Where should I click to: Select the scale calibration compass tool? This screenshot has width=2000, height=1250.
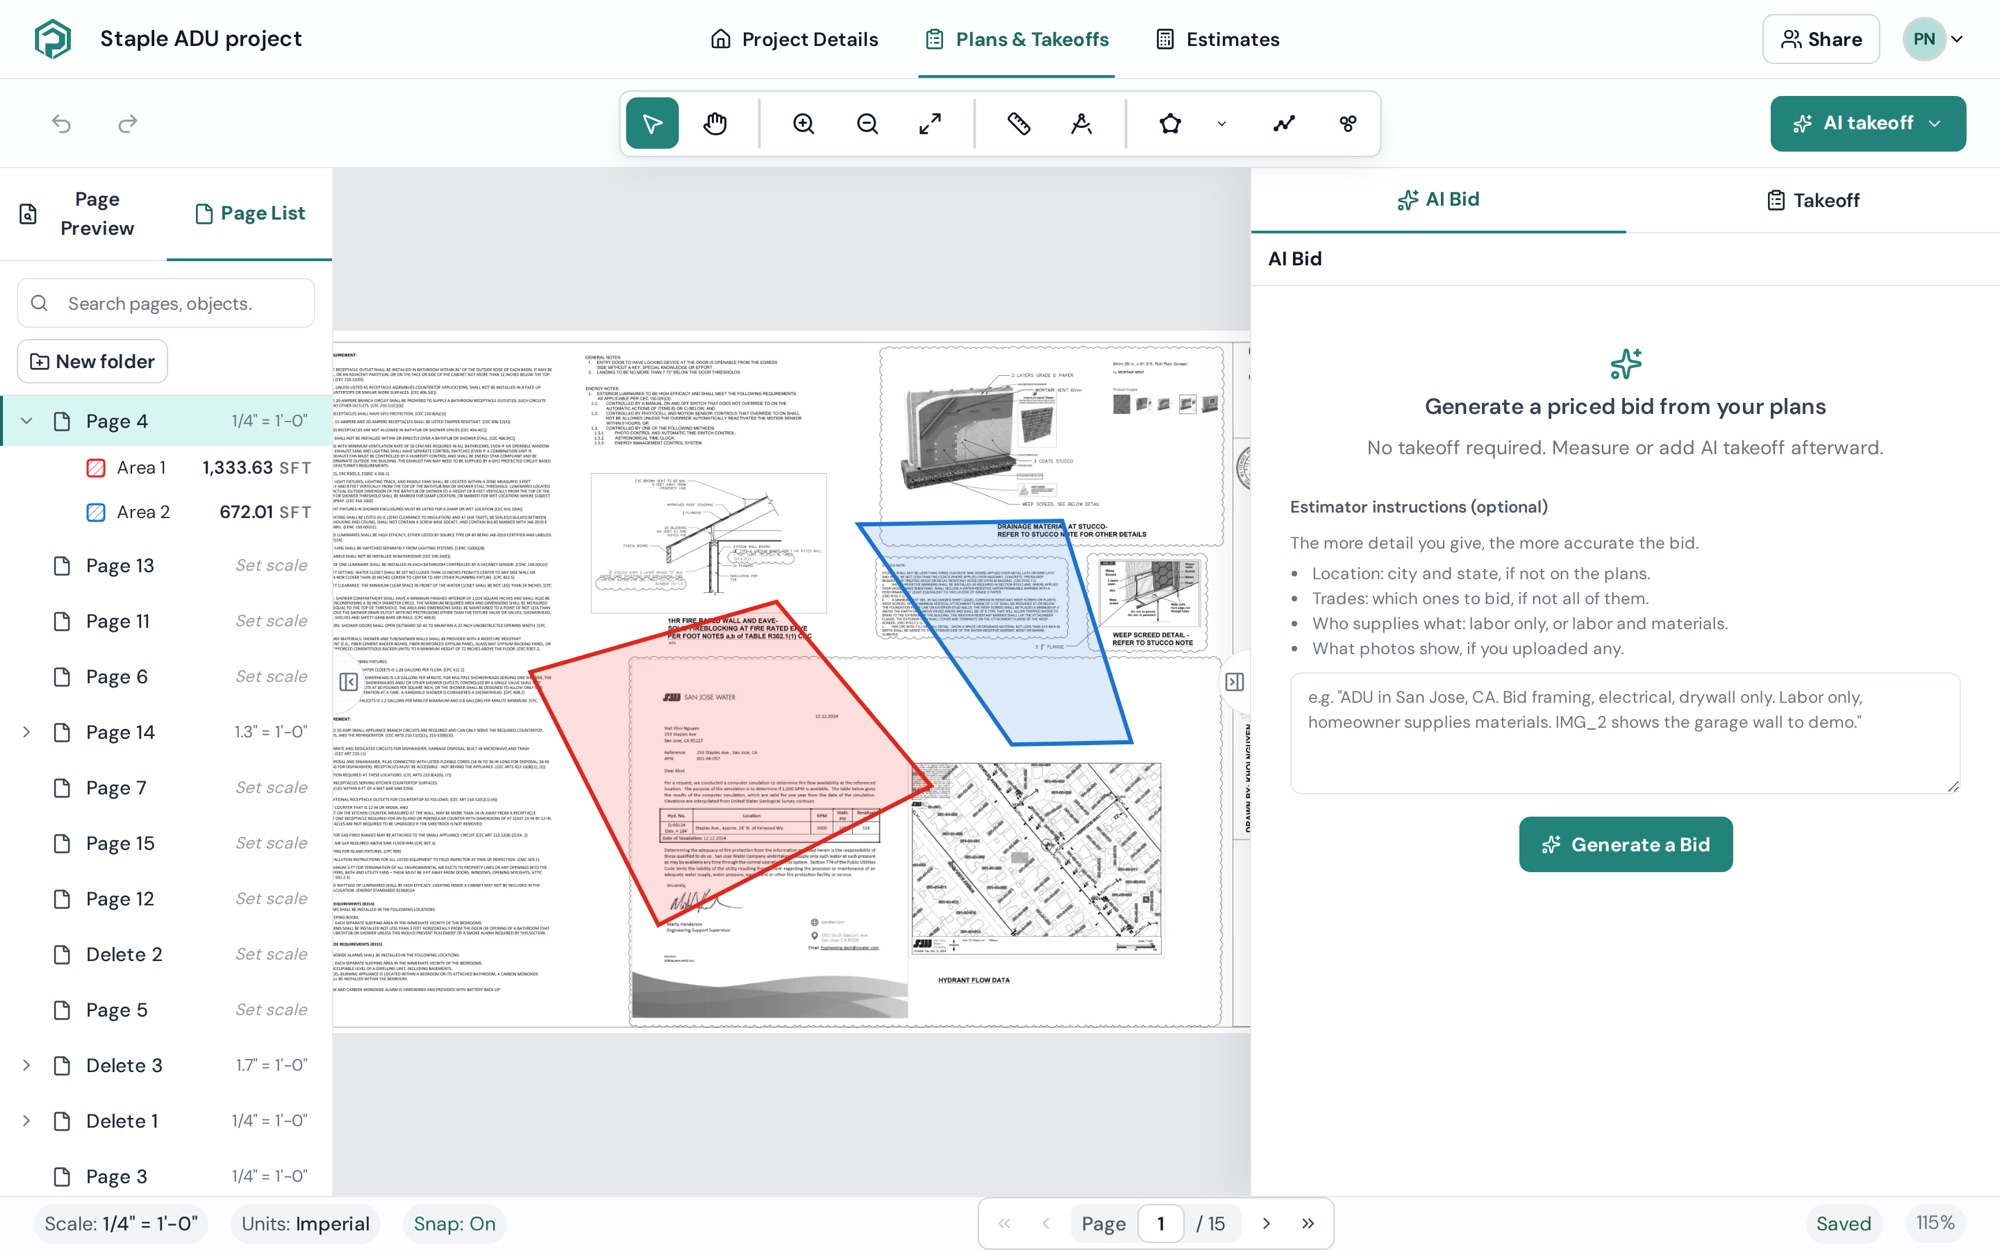pyautogui.click(x=1082, y=123)
